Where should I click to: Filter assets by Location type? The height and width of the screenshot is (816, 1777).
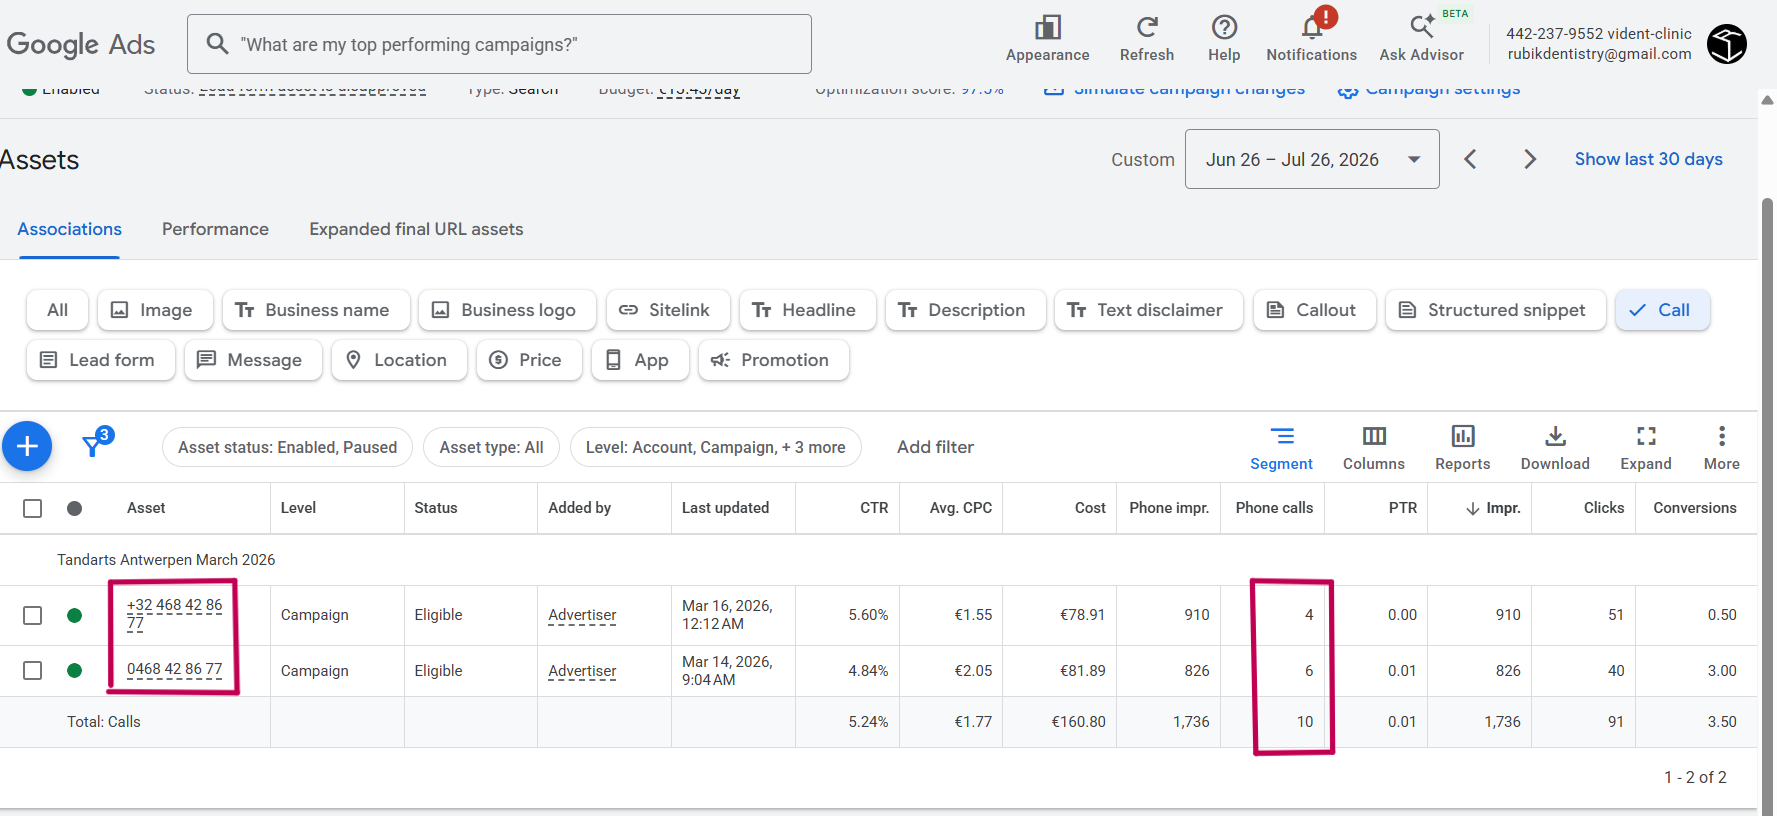click(x=399, y=360)
